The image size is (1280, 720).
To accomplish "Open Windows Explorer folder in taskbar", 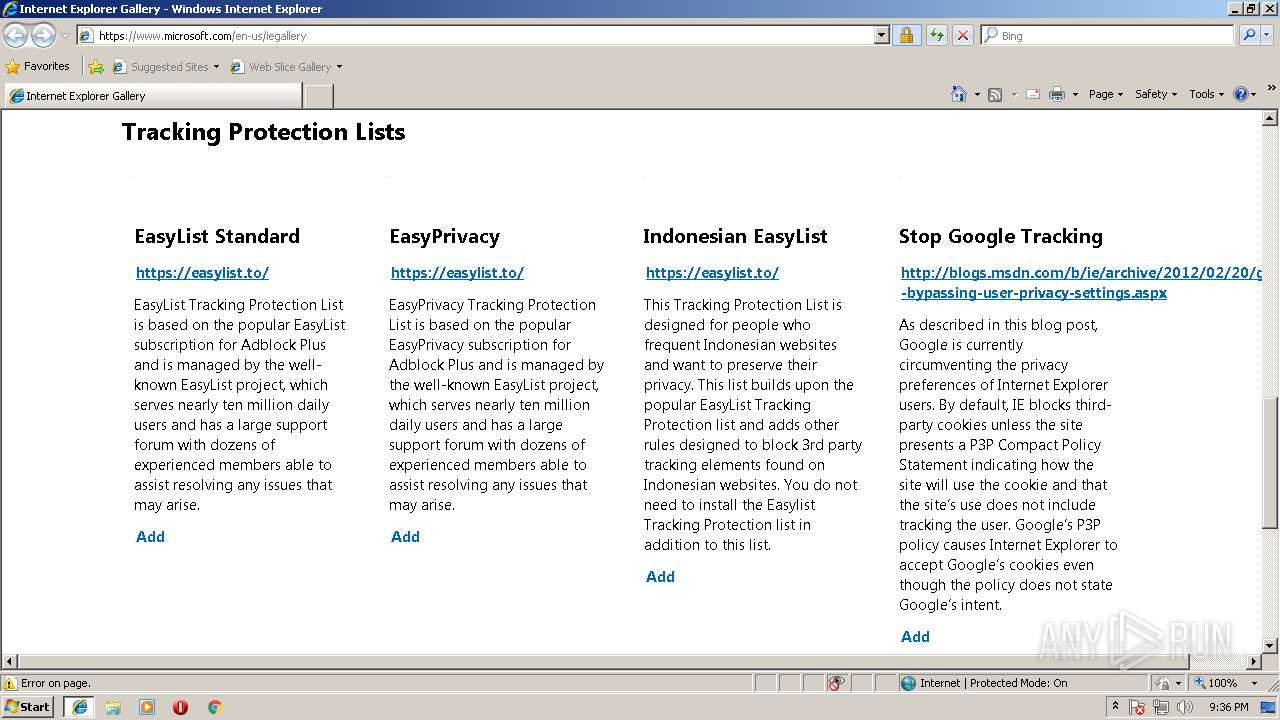I will pos(113,707).
